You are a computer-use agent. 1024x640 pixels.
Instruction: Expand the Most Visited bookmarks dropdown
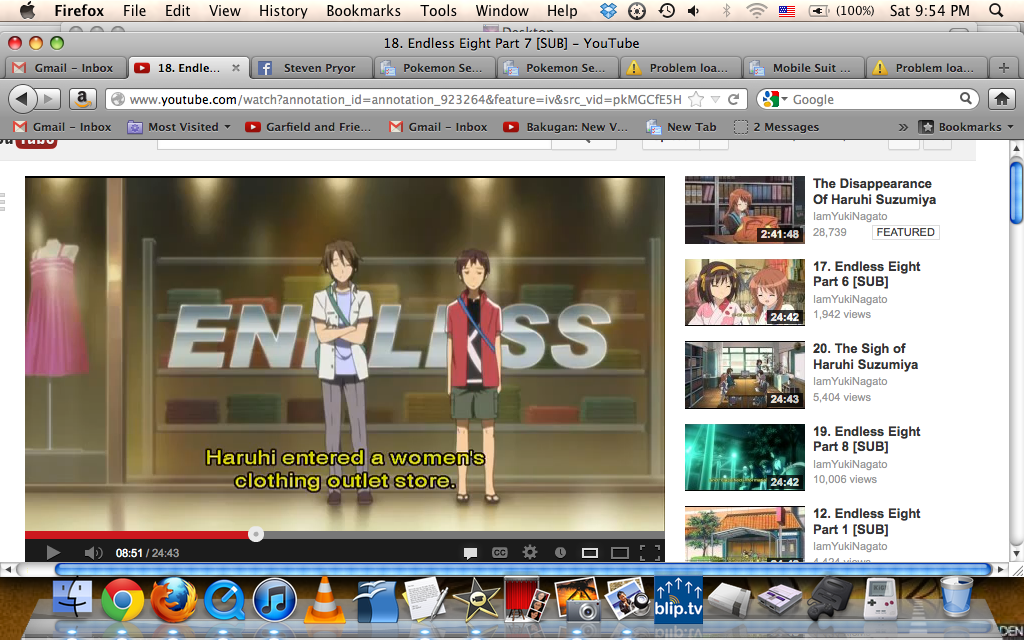point(180,126)
